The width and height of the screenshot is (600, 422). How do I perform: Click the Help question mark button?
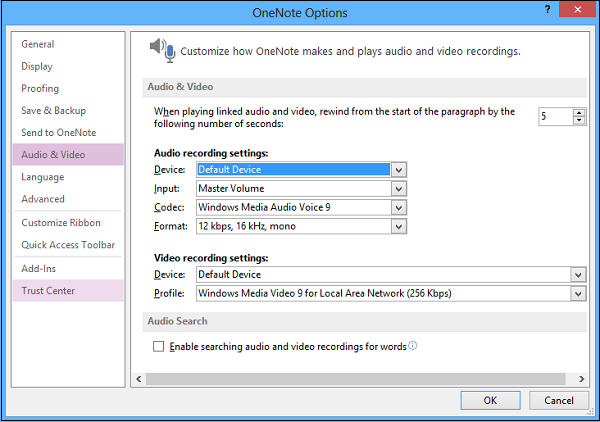pyautogui.click(x=548, y=9)
